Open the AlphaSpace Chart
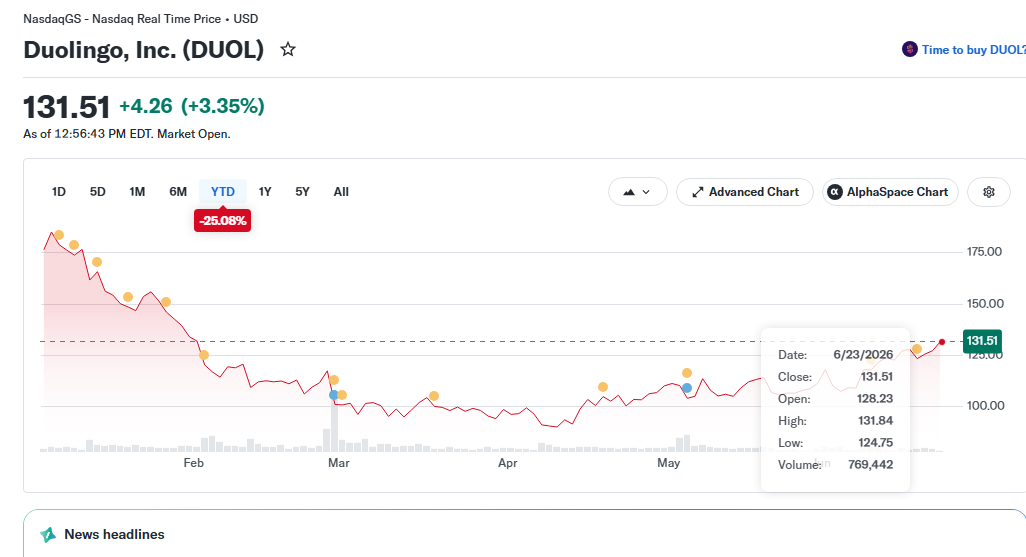1026x557 pixels. tap(890, 192)
